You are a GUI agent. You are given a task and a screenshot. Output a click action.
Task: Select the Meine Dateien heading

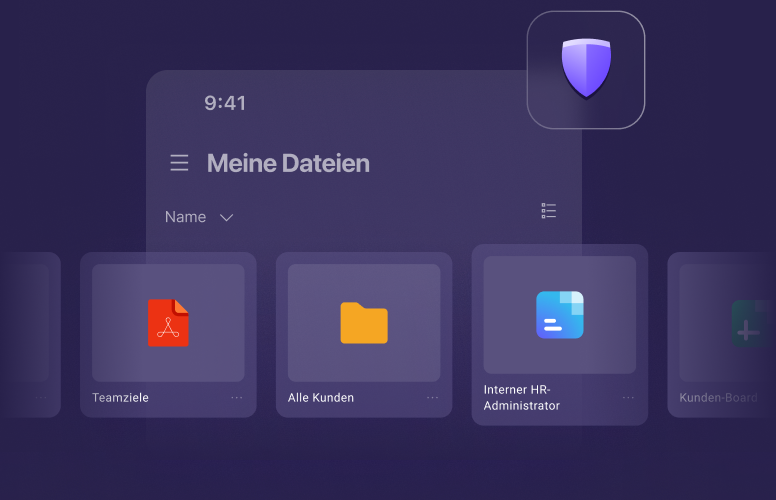(x=288, y=163)
